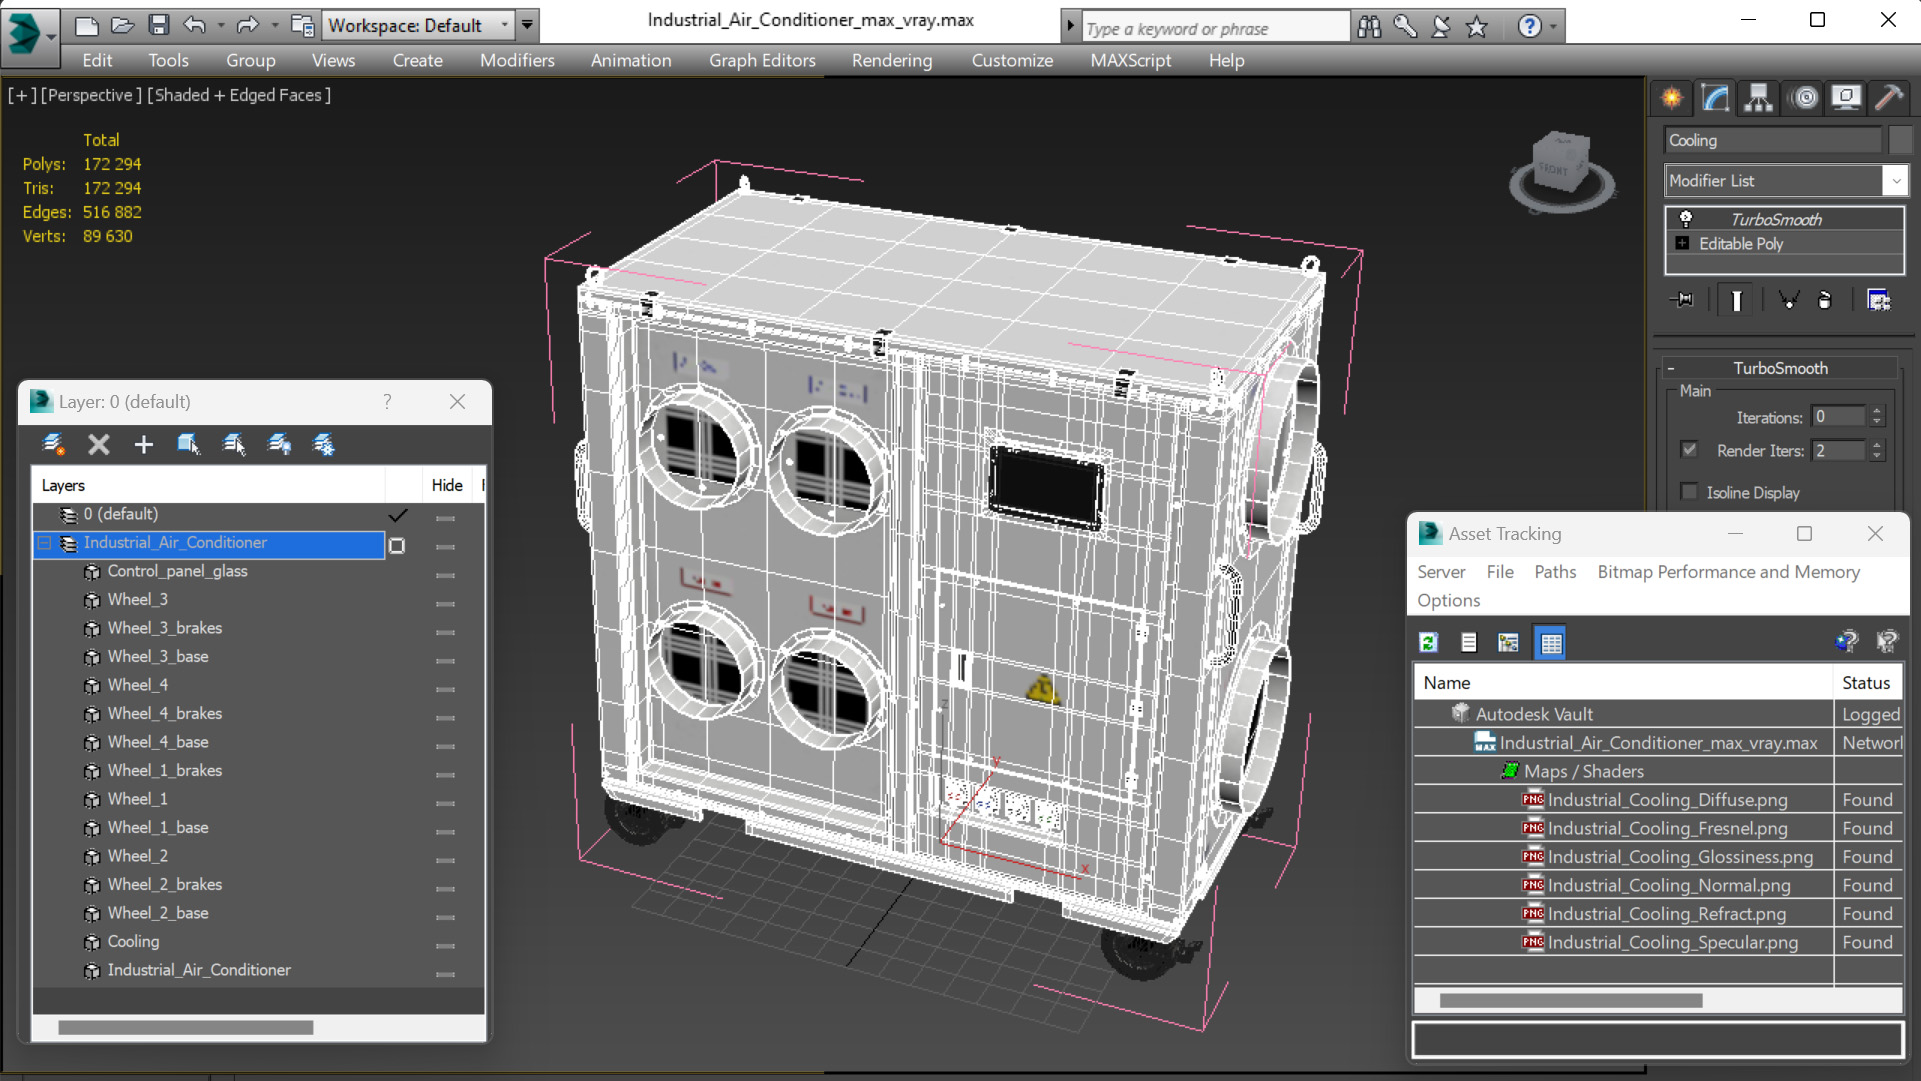Set 0 (default) as current layer checkmark
This screenshot has height=1081, width=1921.
(398, 514)
